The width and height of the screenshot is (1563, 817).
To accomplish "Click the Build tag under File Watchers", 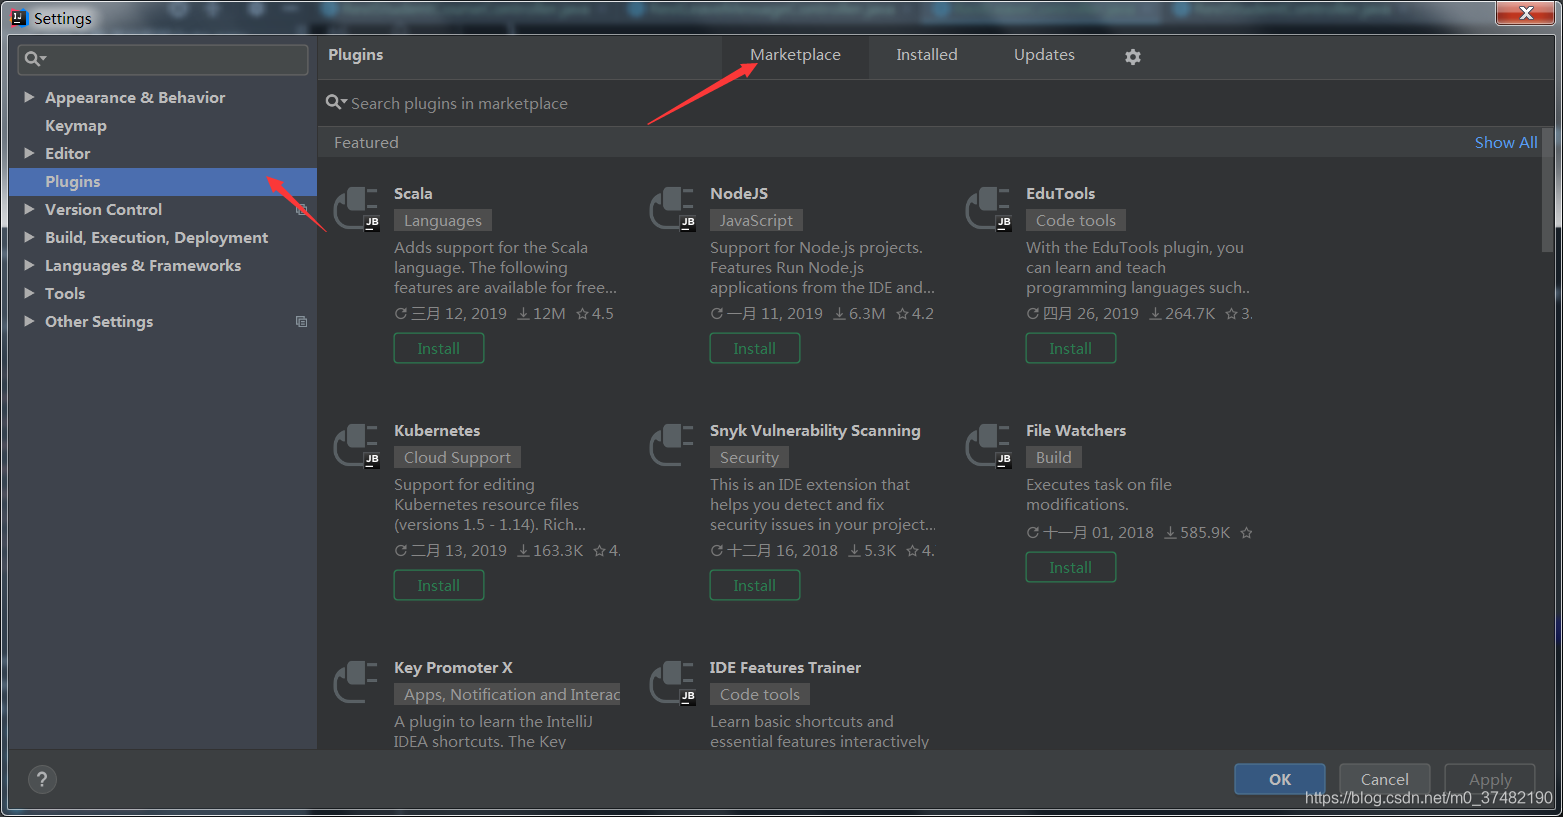I will coord(1054,457).
